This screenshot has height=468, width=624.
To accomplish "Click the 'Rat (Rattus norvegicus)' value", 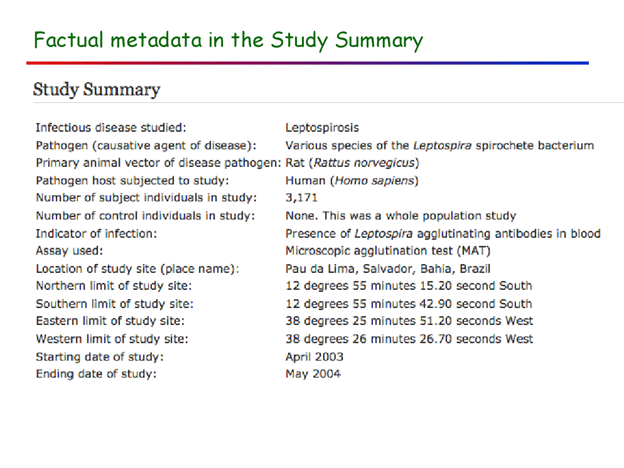I will (x=352, y=163).
